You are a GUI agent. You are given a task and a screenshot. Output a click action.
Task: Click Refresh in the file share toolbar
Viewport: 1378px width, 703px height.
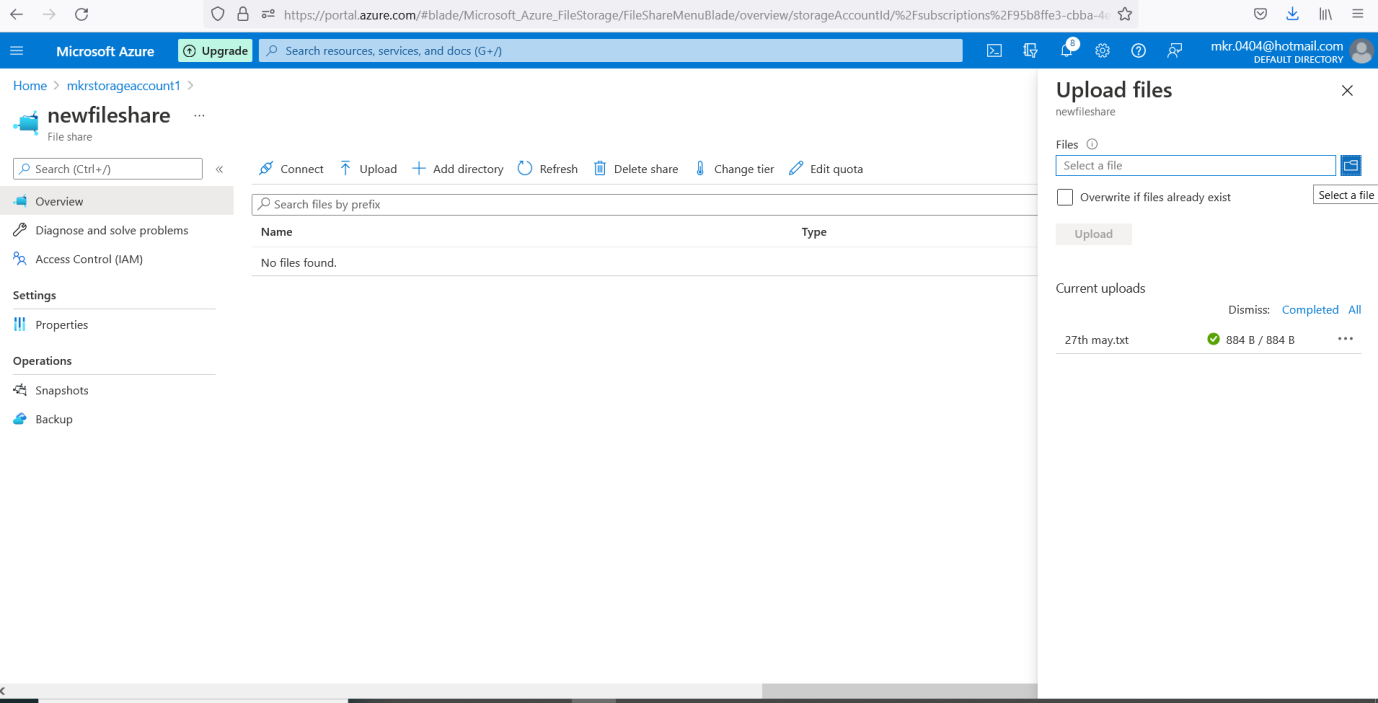(x=548, y=169)
